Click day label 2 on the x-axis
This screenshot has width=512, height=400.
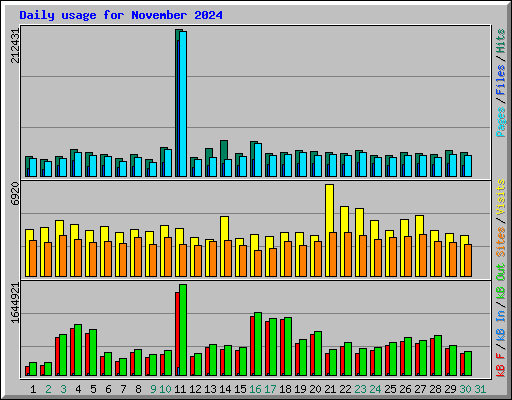point(48,389)
